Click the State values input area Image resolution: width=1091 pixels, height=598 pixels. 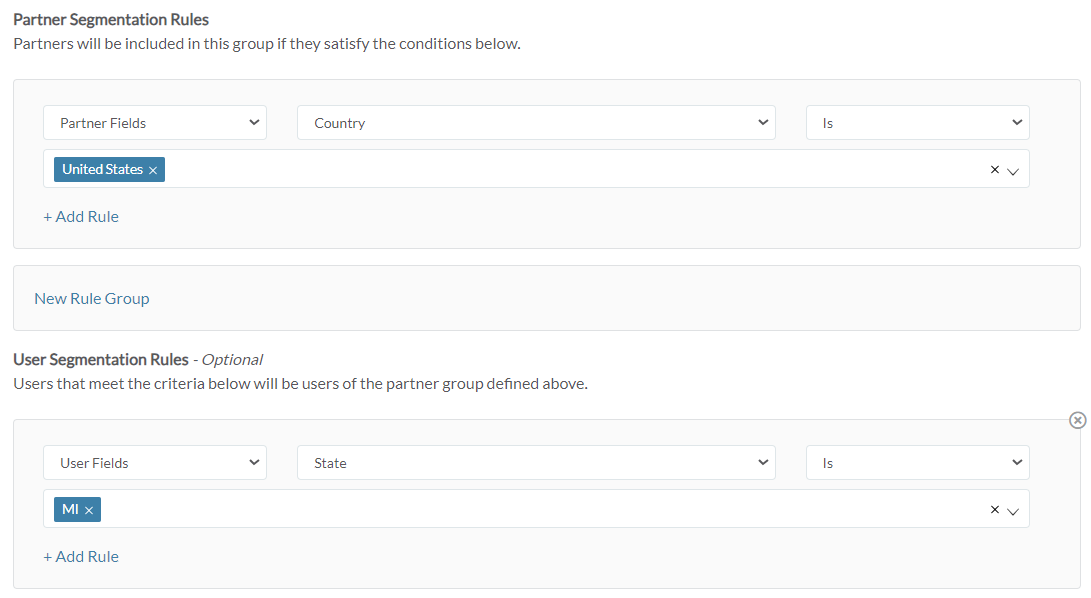(x=500, y=509)
